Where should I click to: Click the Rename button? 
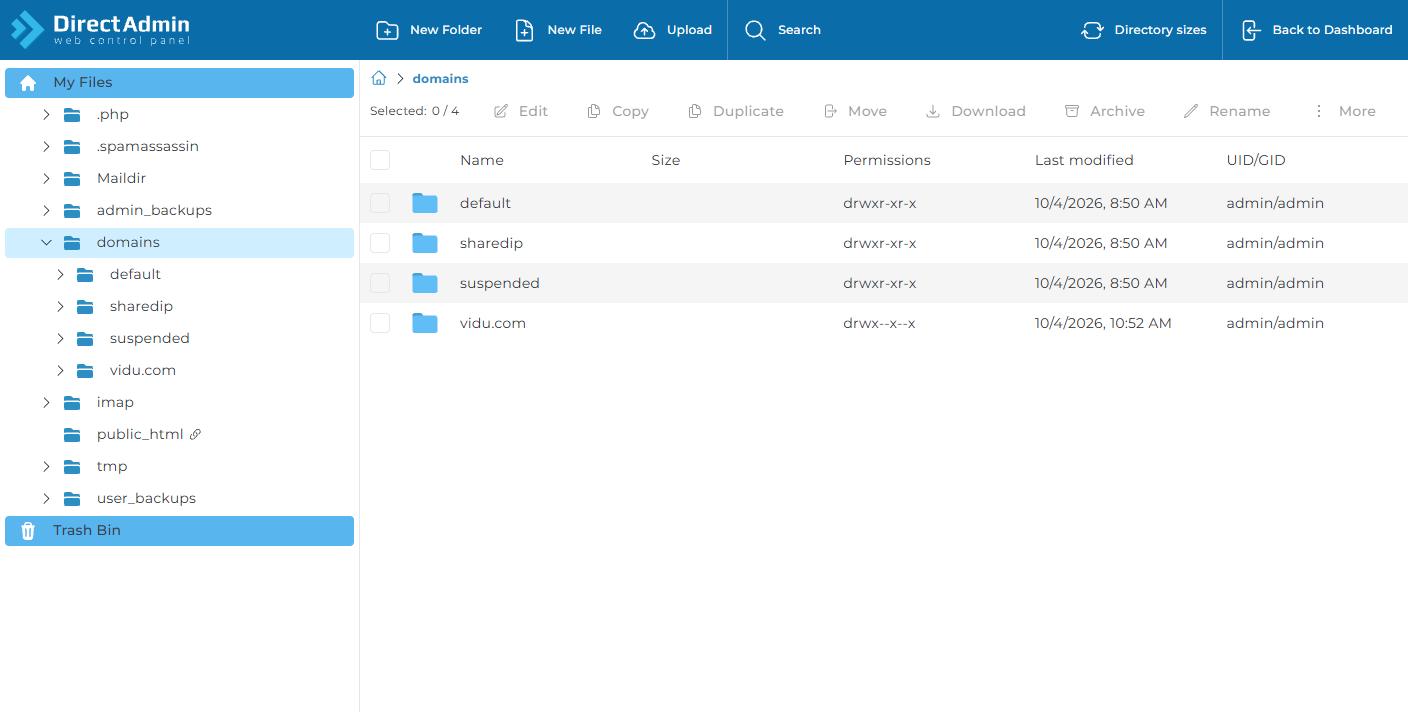click(x=1227, y=111)
